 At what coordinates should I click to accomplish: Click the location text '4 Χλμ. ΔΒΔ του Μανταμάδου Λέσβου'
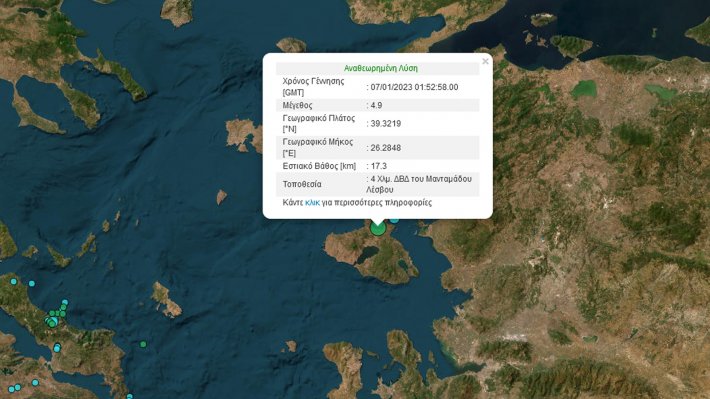(419, 184)
